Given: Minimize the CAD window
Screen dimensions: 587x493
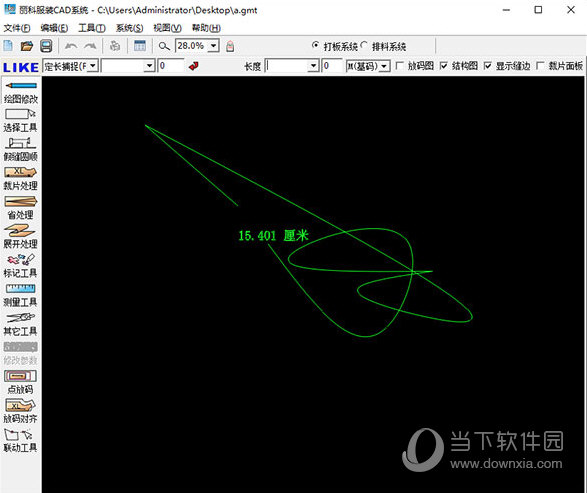Looking at the screenshot, I should 506,10.
